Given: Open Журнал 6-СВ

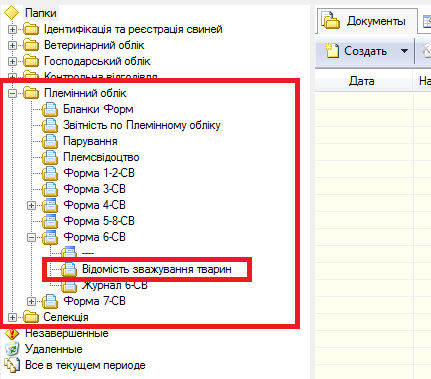Looking at the screenshot, I should [x=115, y=285].
